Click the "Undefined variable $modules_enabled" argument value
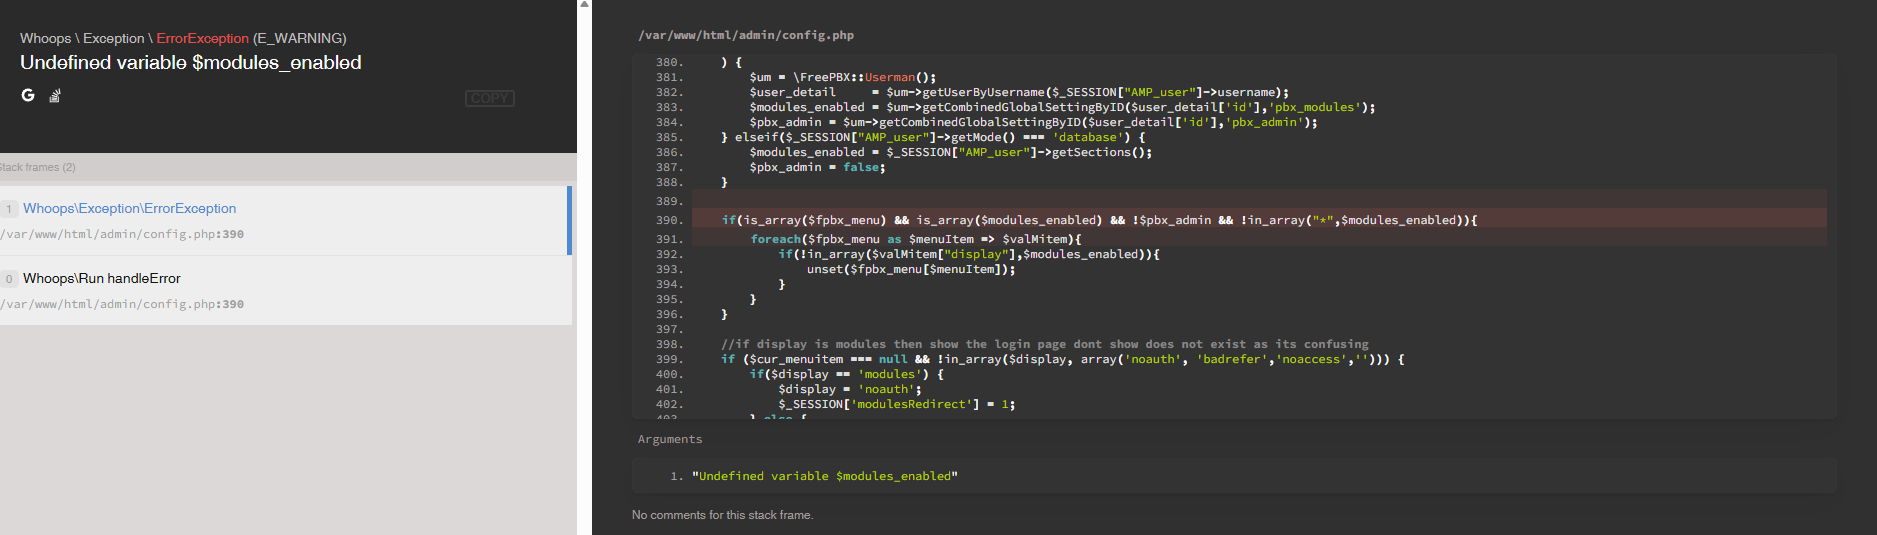Viewport: 1877px width, 535px height. click(x=824, y=476)
